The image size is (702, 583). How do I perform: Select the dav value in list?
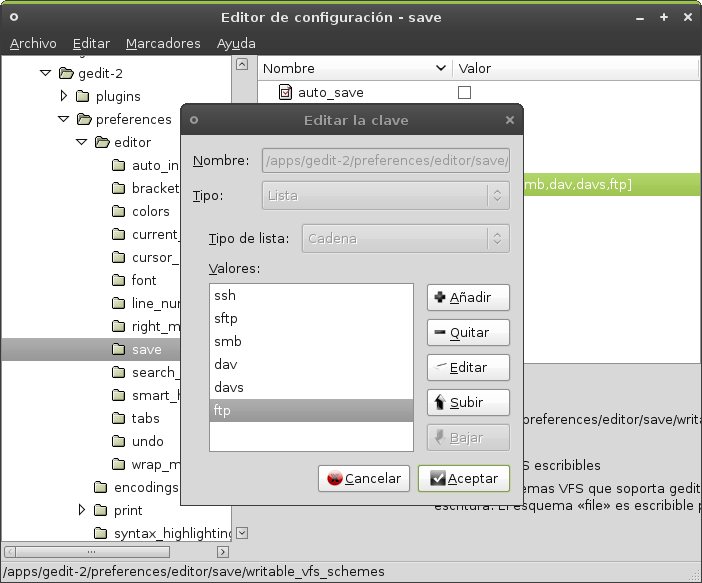click(x=311, y=364)
